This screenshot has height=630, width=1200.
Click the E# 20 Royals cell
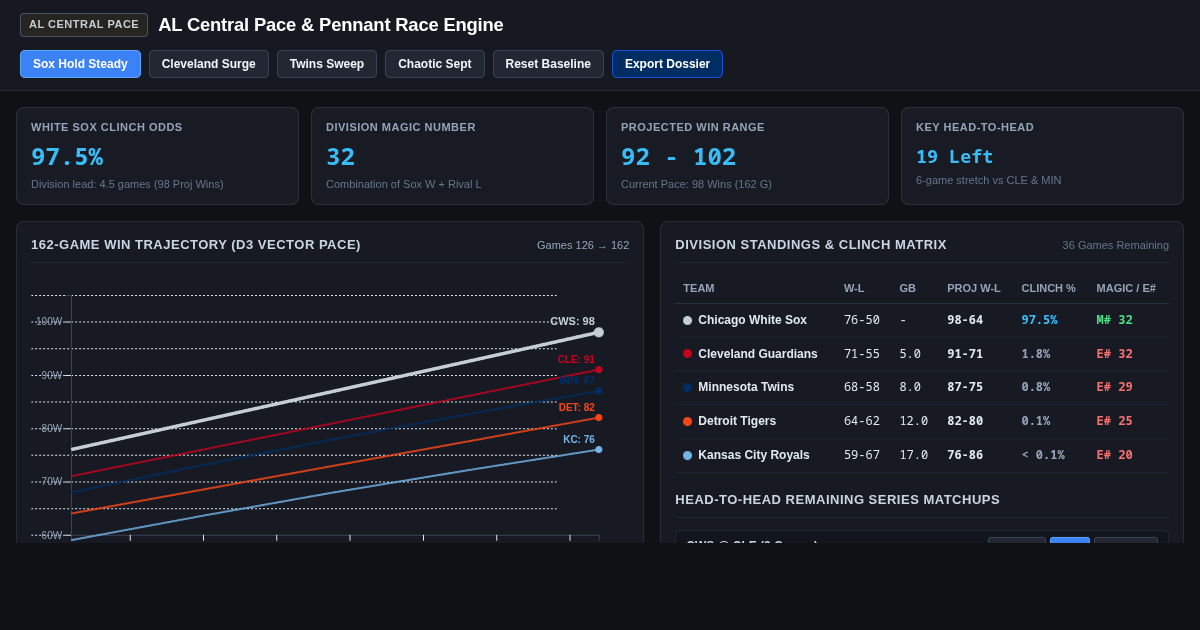coord(1114,456)
